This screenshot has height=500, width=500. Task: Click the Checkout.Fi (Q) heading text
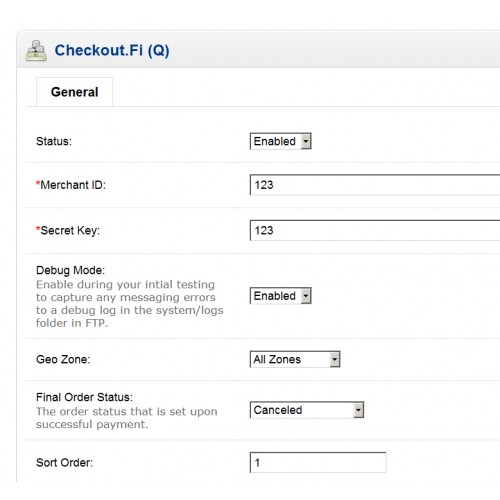point(112,50)
